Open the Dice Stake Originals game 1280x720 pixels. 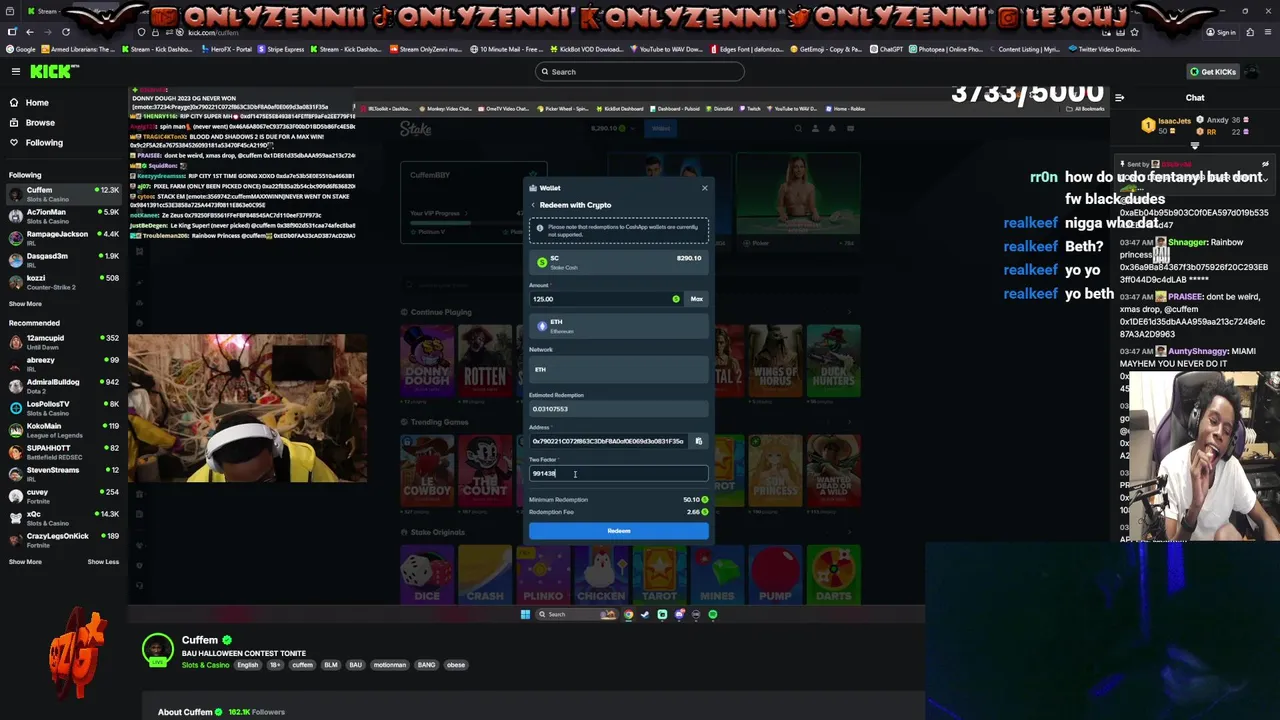[427, 575]
